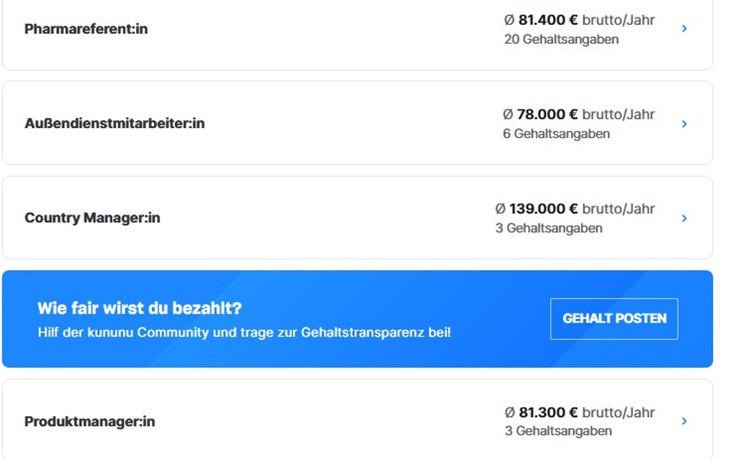Open the Außendienstmitarbeiter:in chevron arrow
Screen dimensions: 730x460
[684, 124]
